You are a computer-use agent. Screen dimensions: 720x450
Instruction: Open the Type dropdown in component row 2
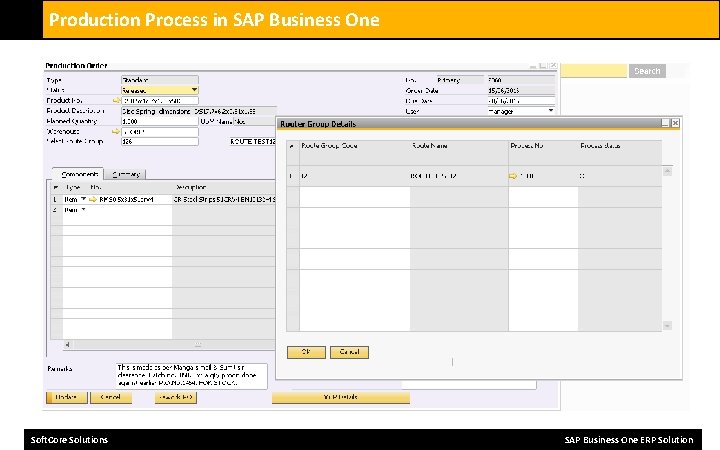click(x=83, y=210)
